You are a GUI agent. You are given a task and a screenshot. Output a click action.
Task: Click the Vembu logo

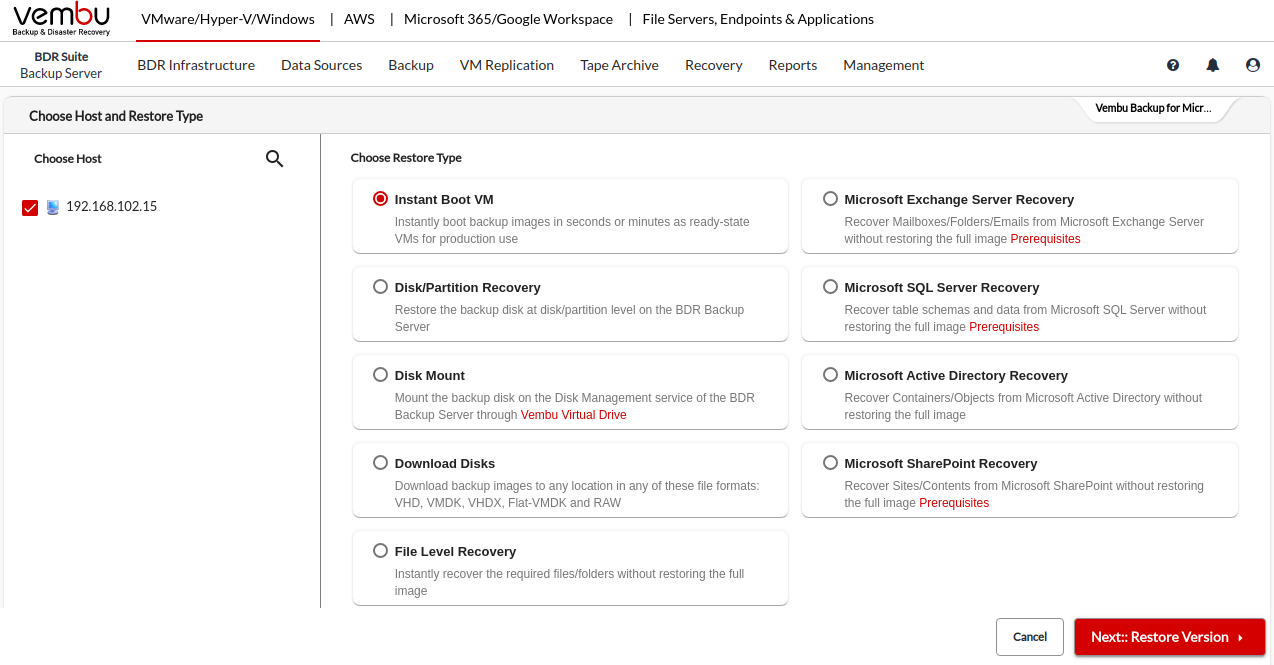(61, 19)
